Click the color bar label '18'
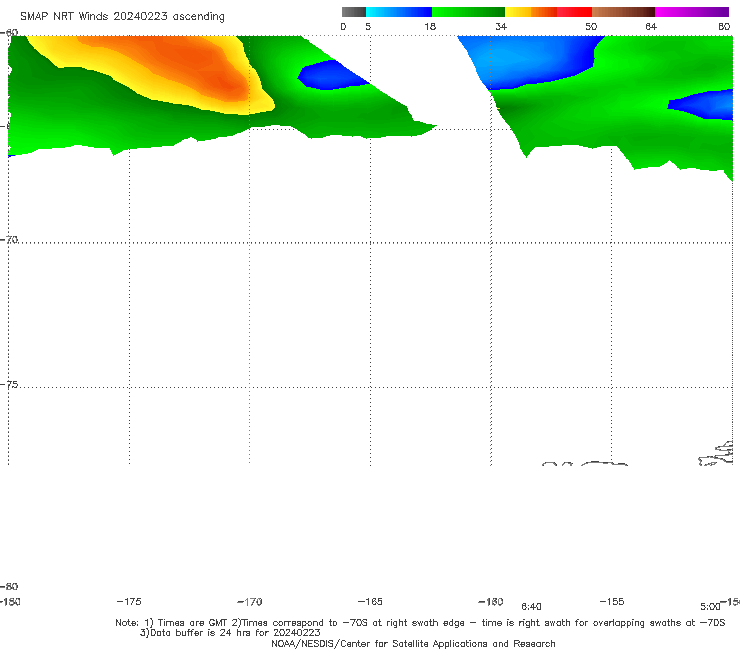 pos(430,27)
